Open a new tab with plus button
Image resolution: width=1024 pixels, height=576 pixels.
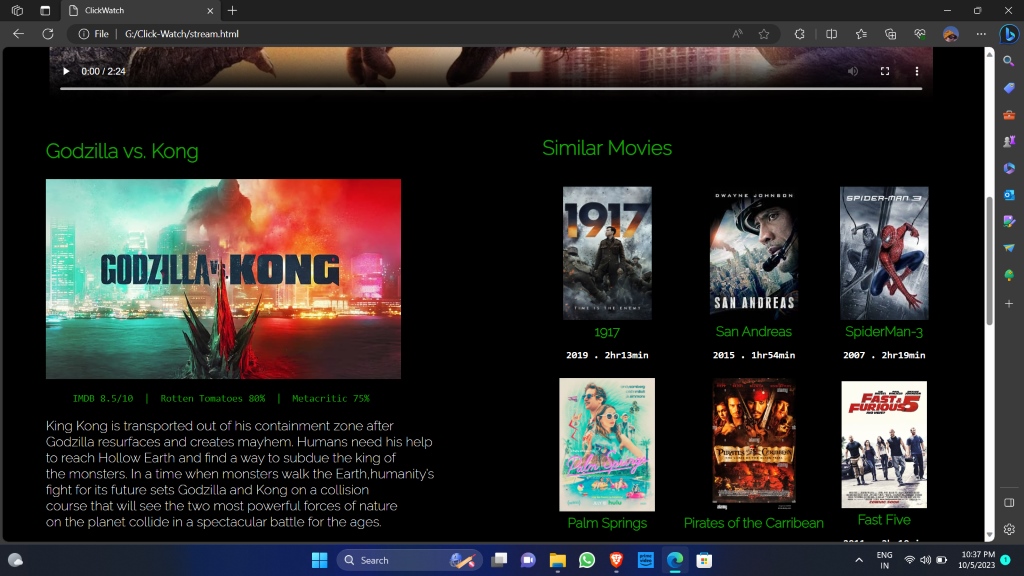point(232,10)
